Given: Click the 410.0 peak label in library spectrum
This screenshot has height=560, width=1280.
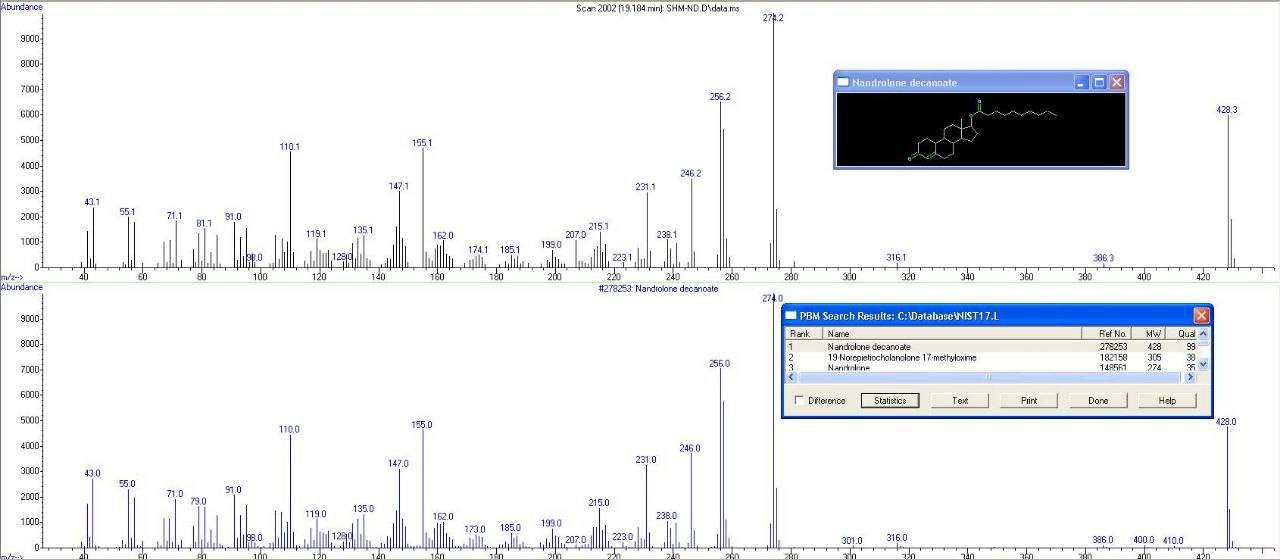Looking at the screenshot, I should [x=1173, y=540].
